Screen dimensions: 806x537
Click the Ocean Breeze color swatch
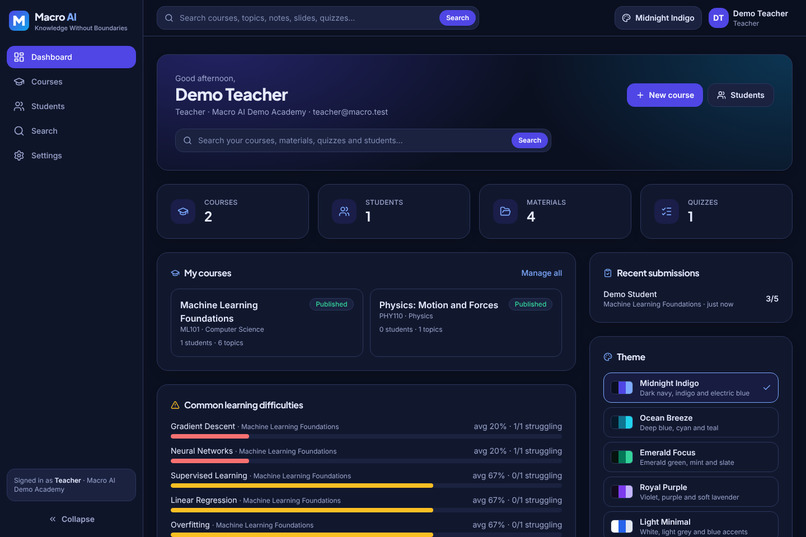[x=621, y=422]
